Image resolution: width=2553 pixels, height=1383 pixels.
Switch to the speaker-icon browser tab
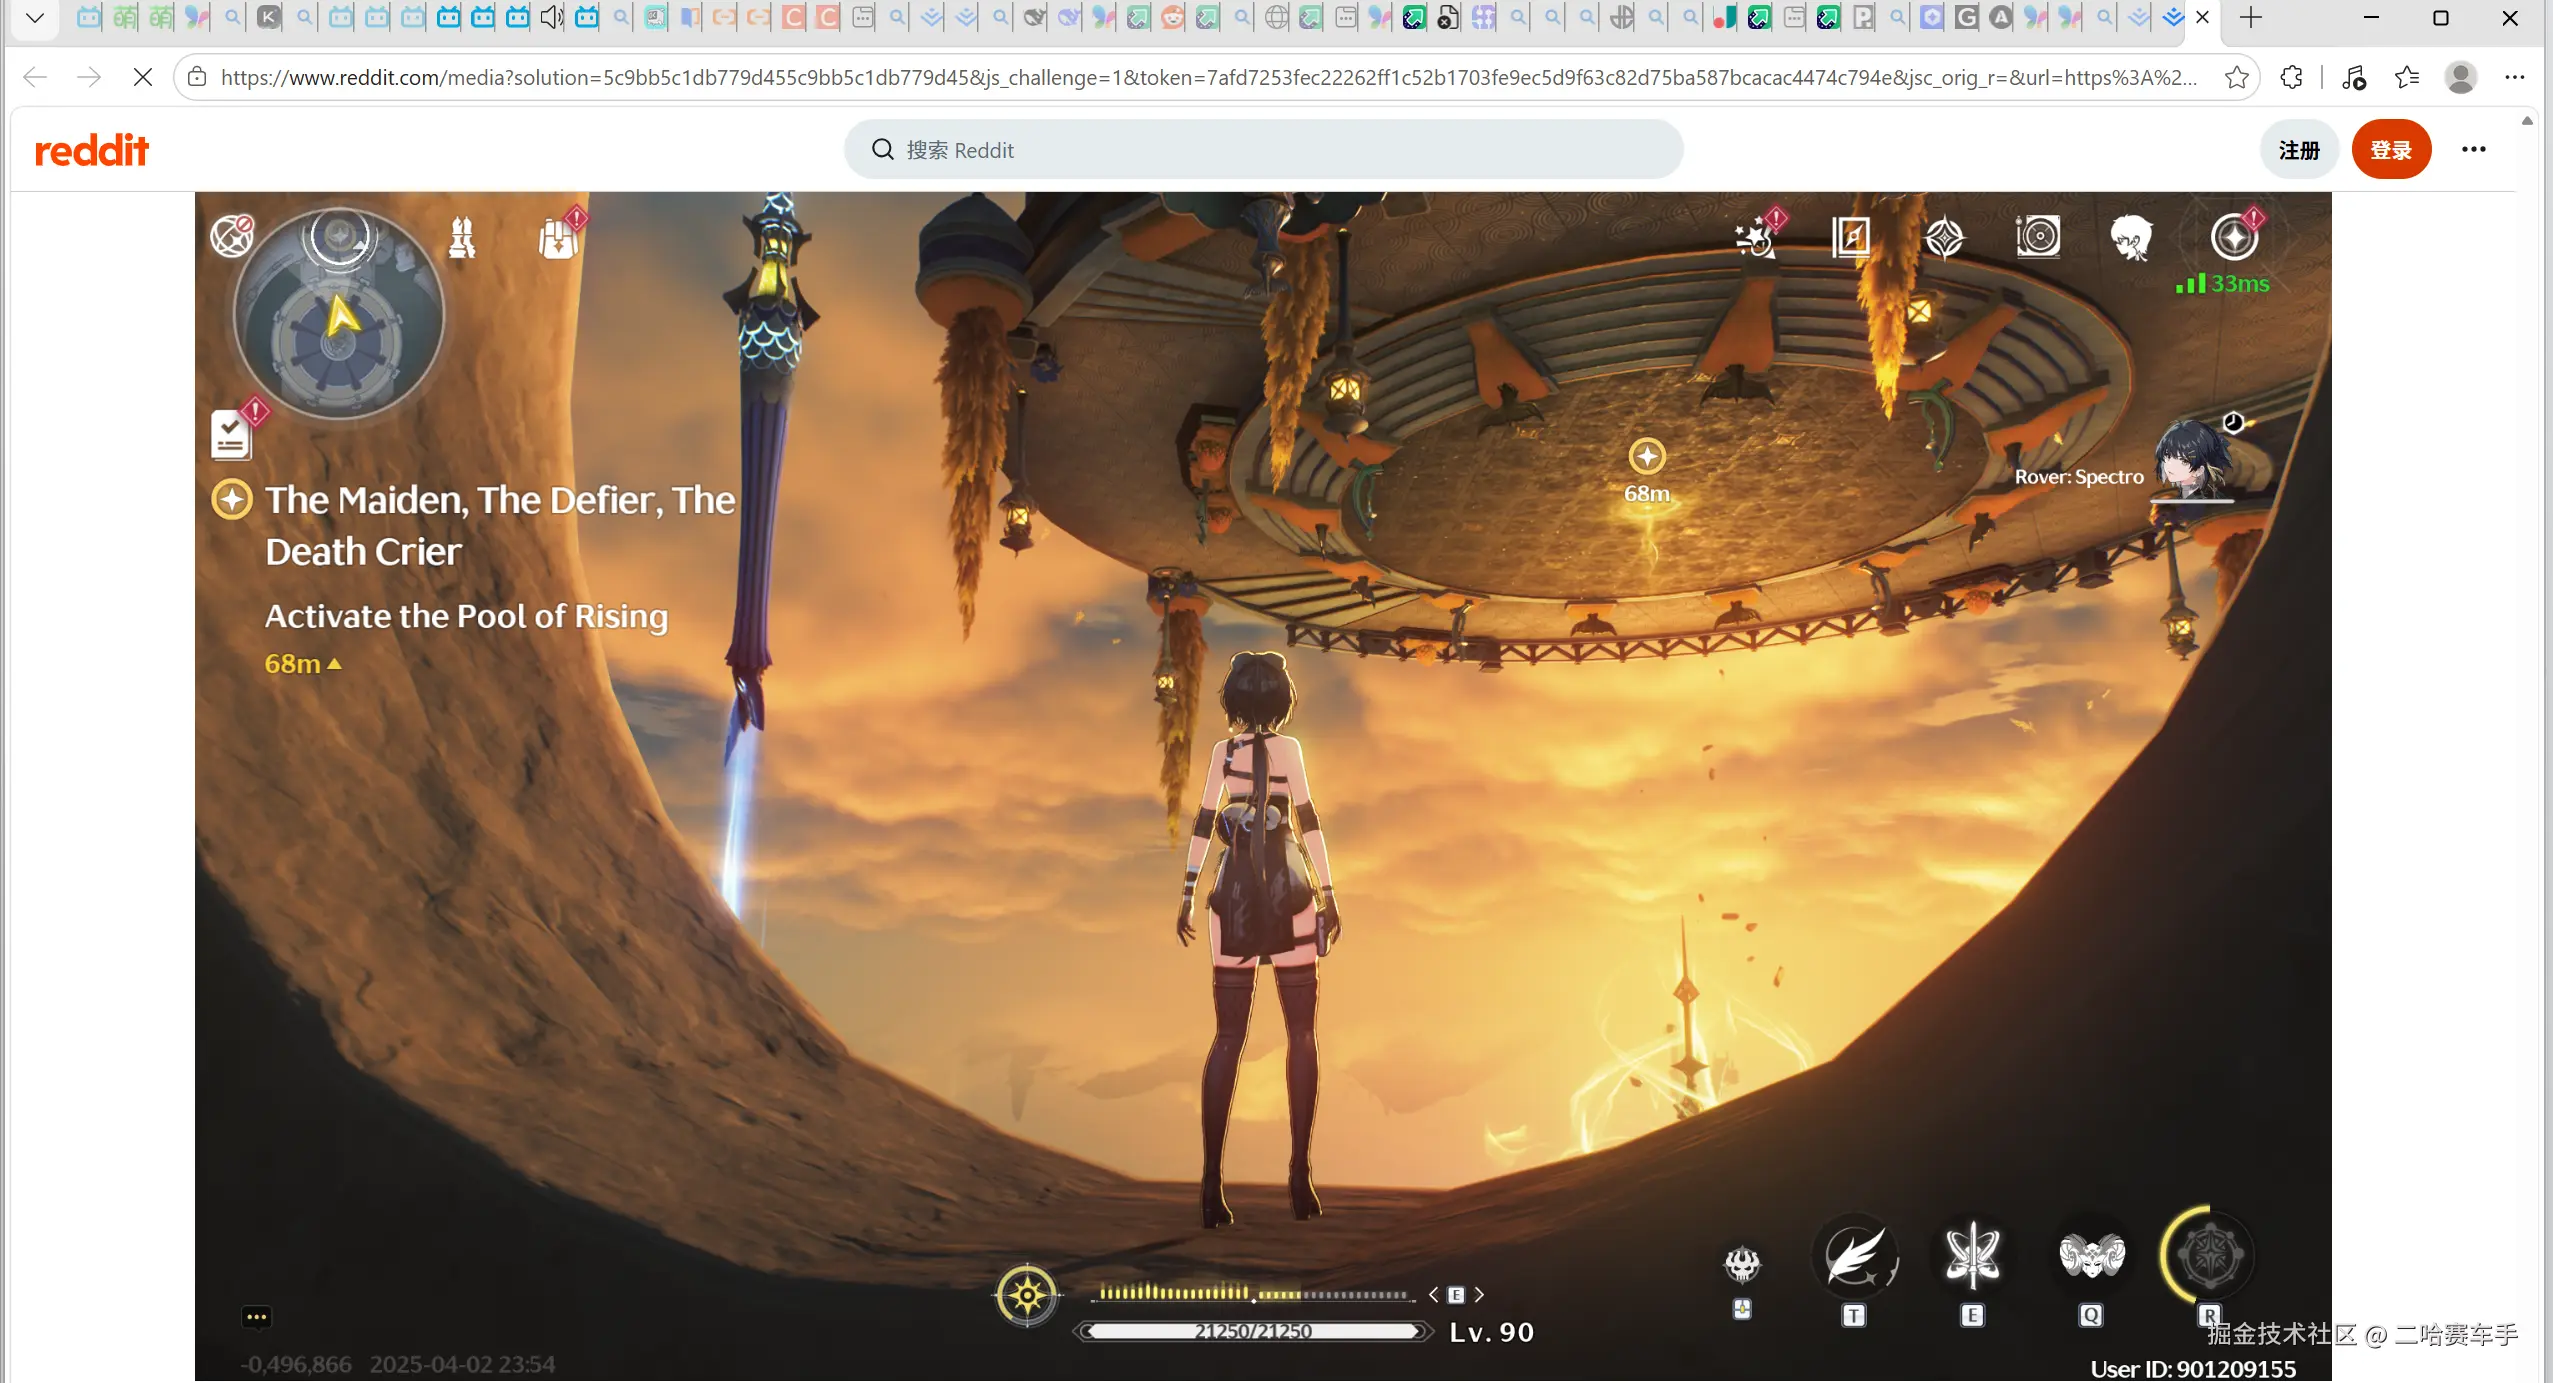pyautogui.click(x=551, y=17)
